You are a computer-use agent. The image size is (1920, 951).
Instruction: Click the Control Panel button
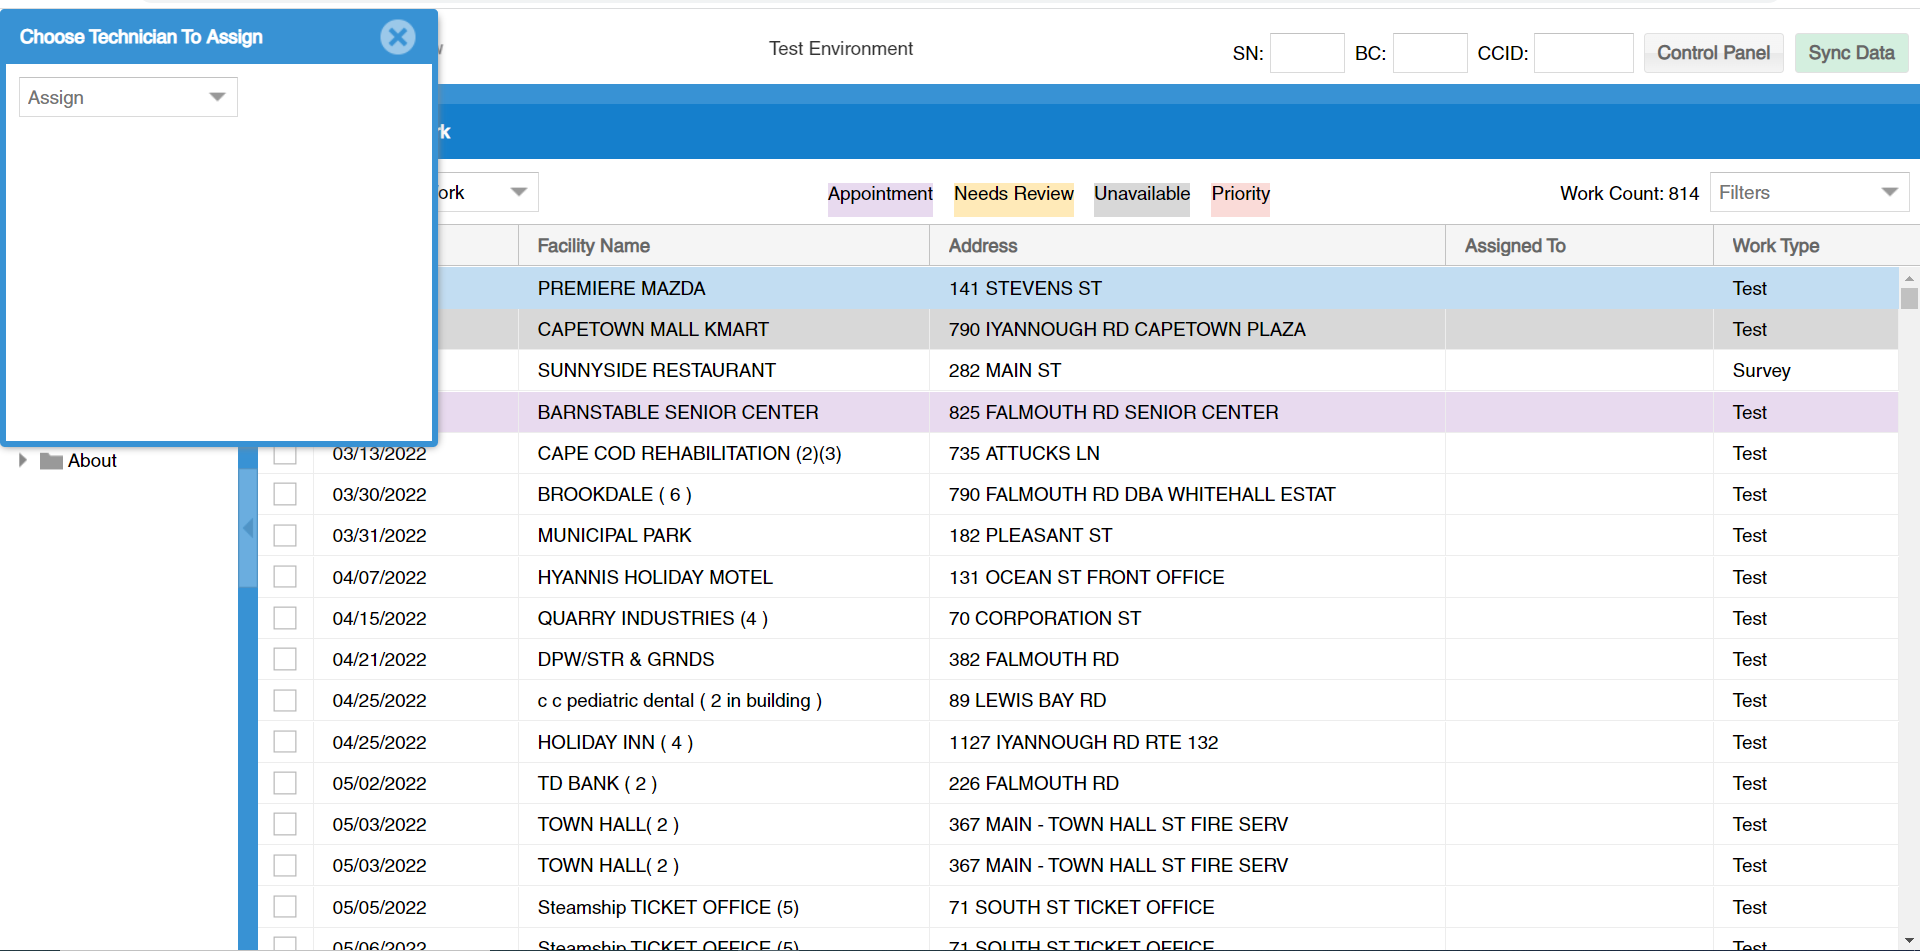pos(1713,52)
